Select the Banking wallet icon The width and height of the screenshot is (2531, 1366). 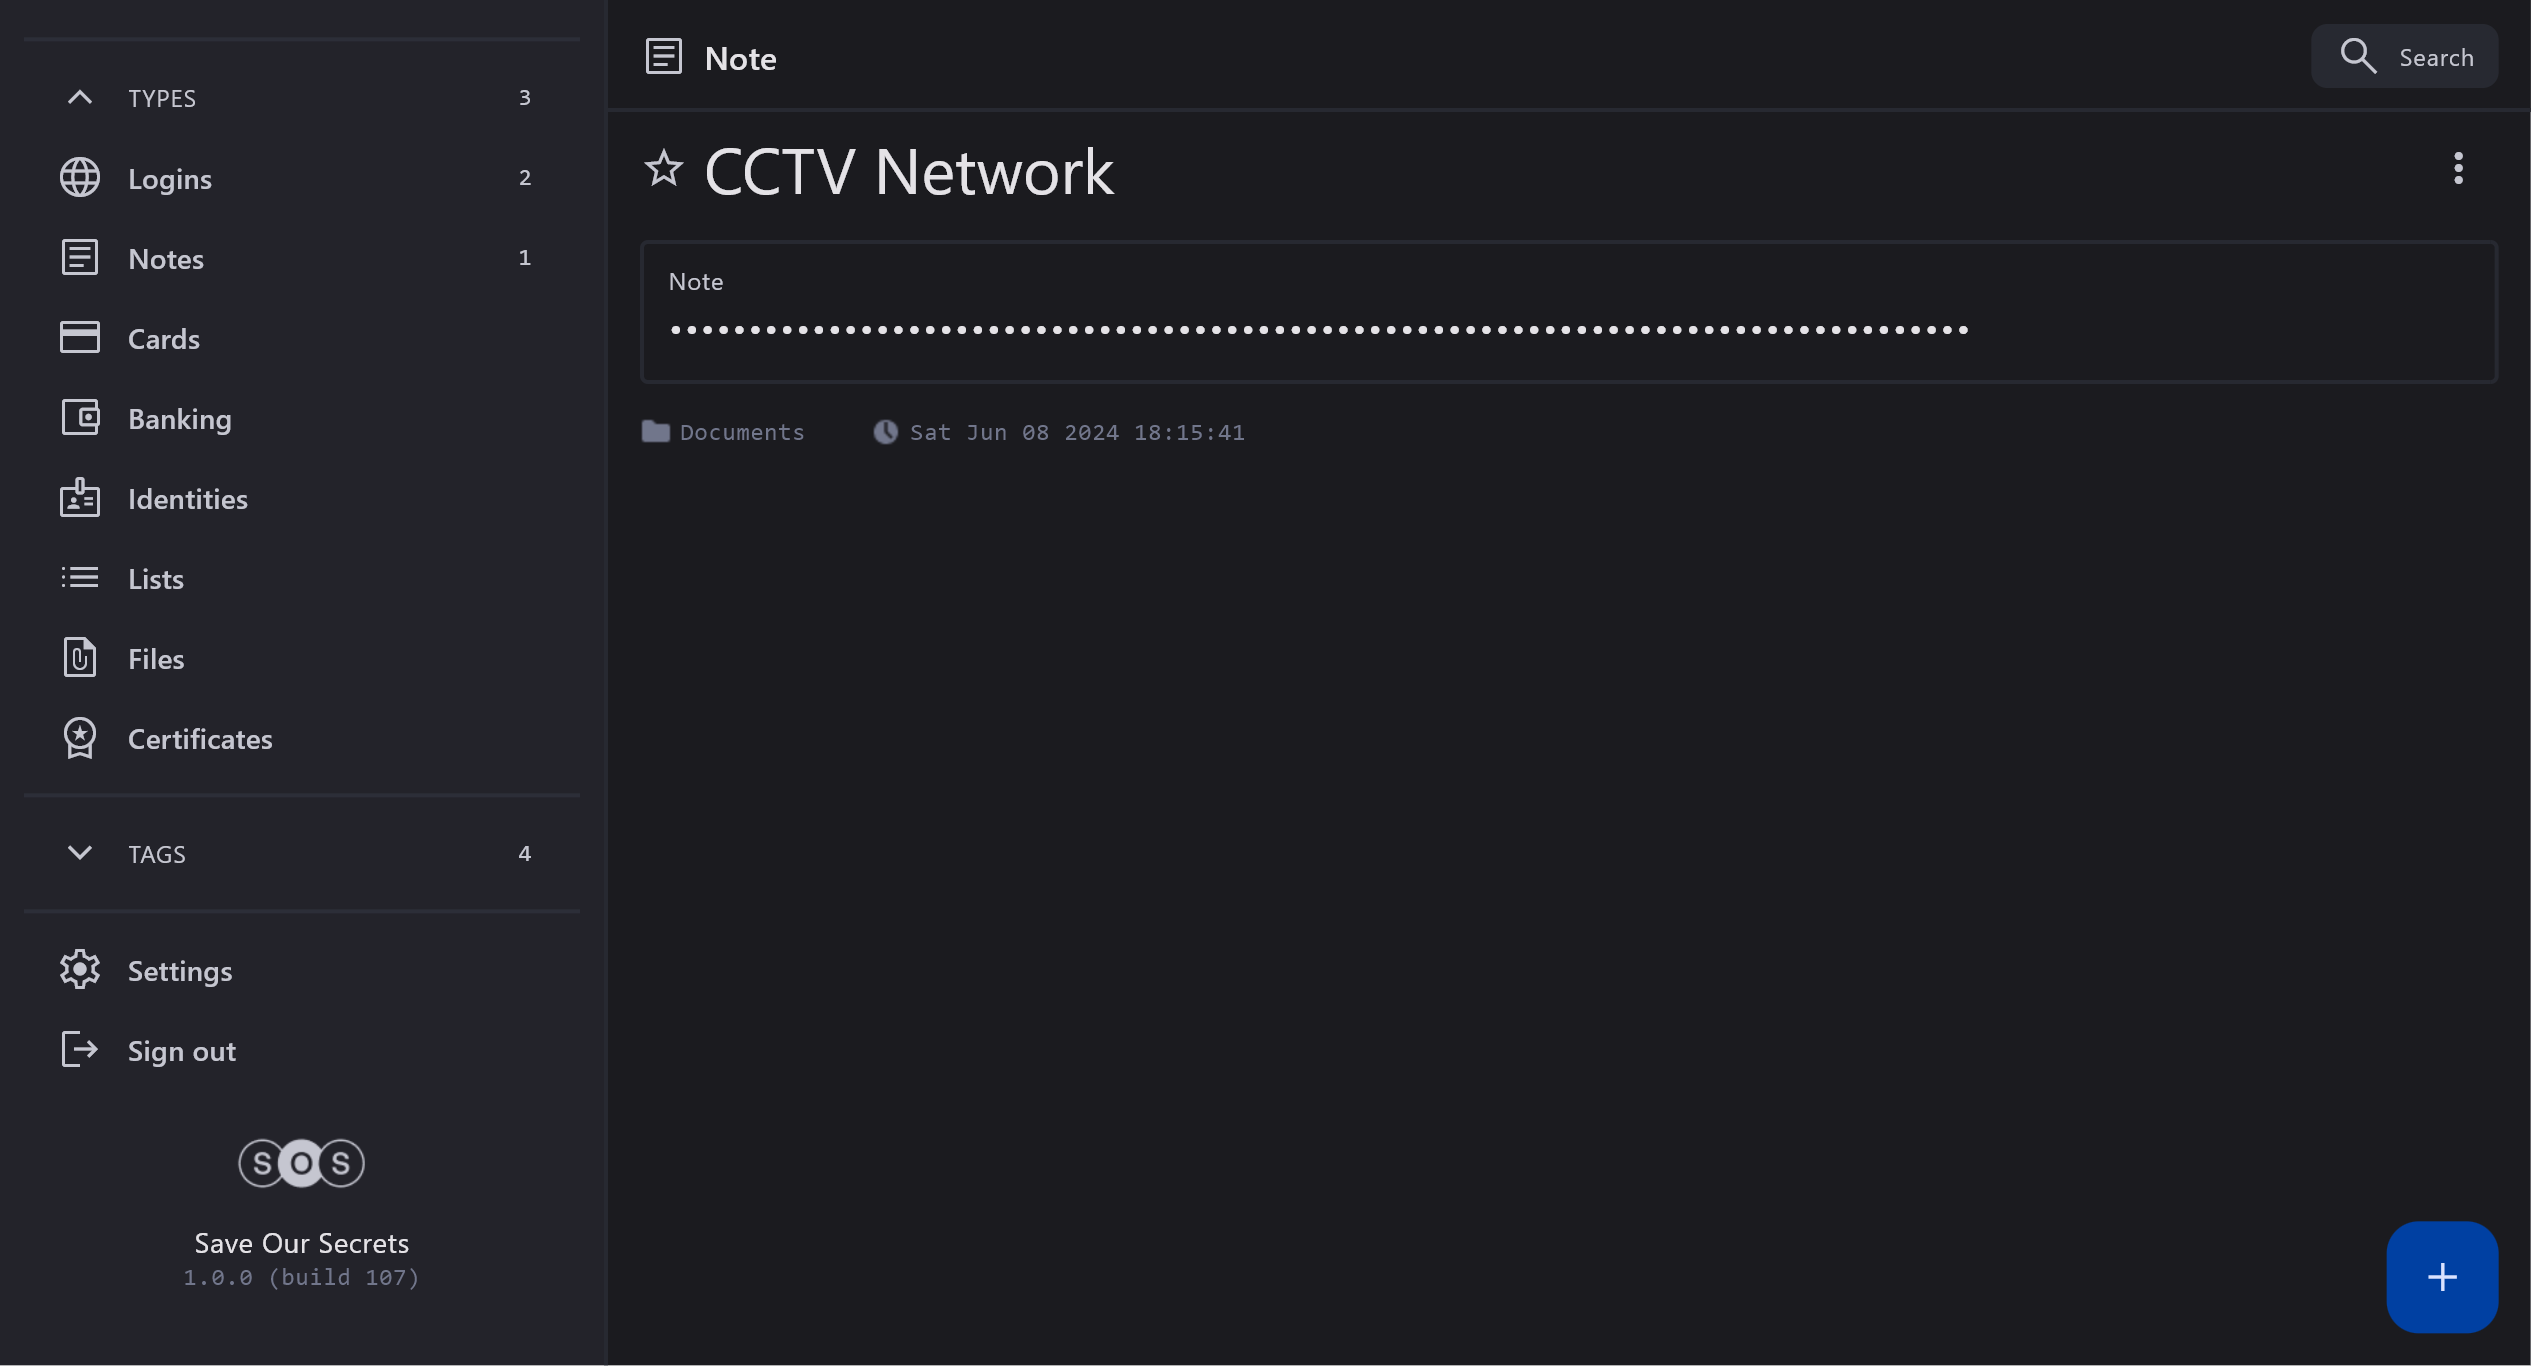coord(80,418)
